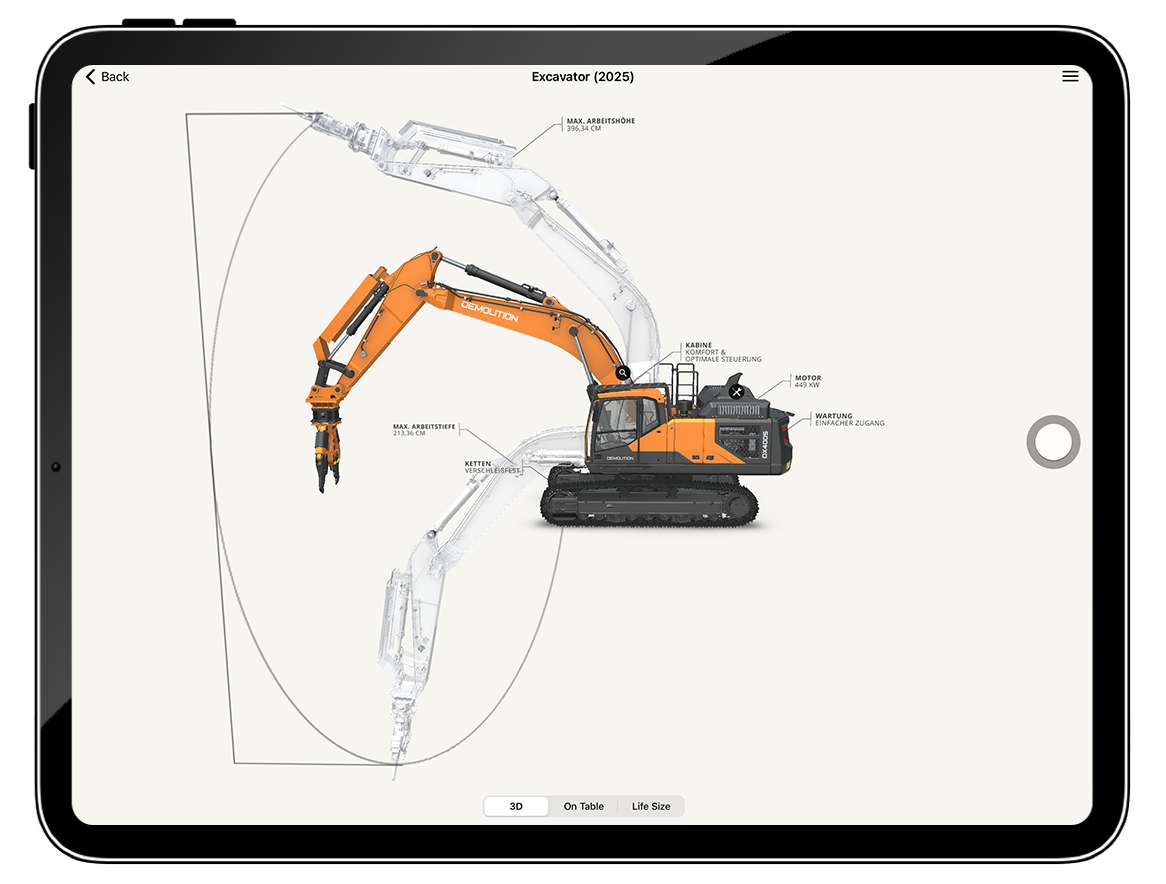Image resolution: width=1166 pixels, height=884 pixels.
Task: Select the 3D view mode
Action: point(516,806)
